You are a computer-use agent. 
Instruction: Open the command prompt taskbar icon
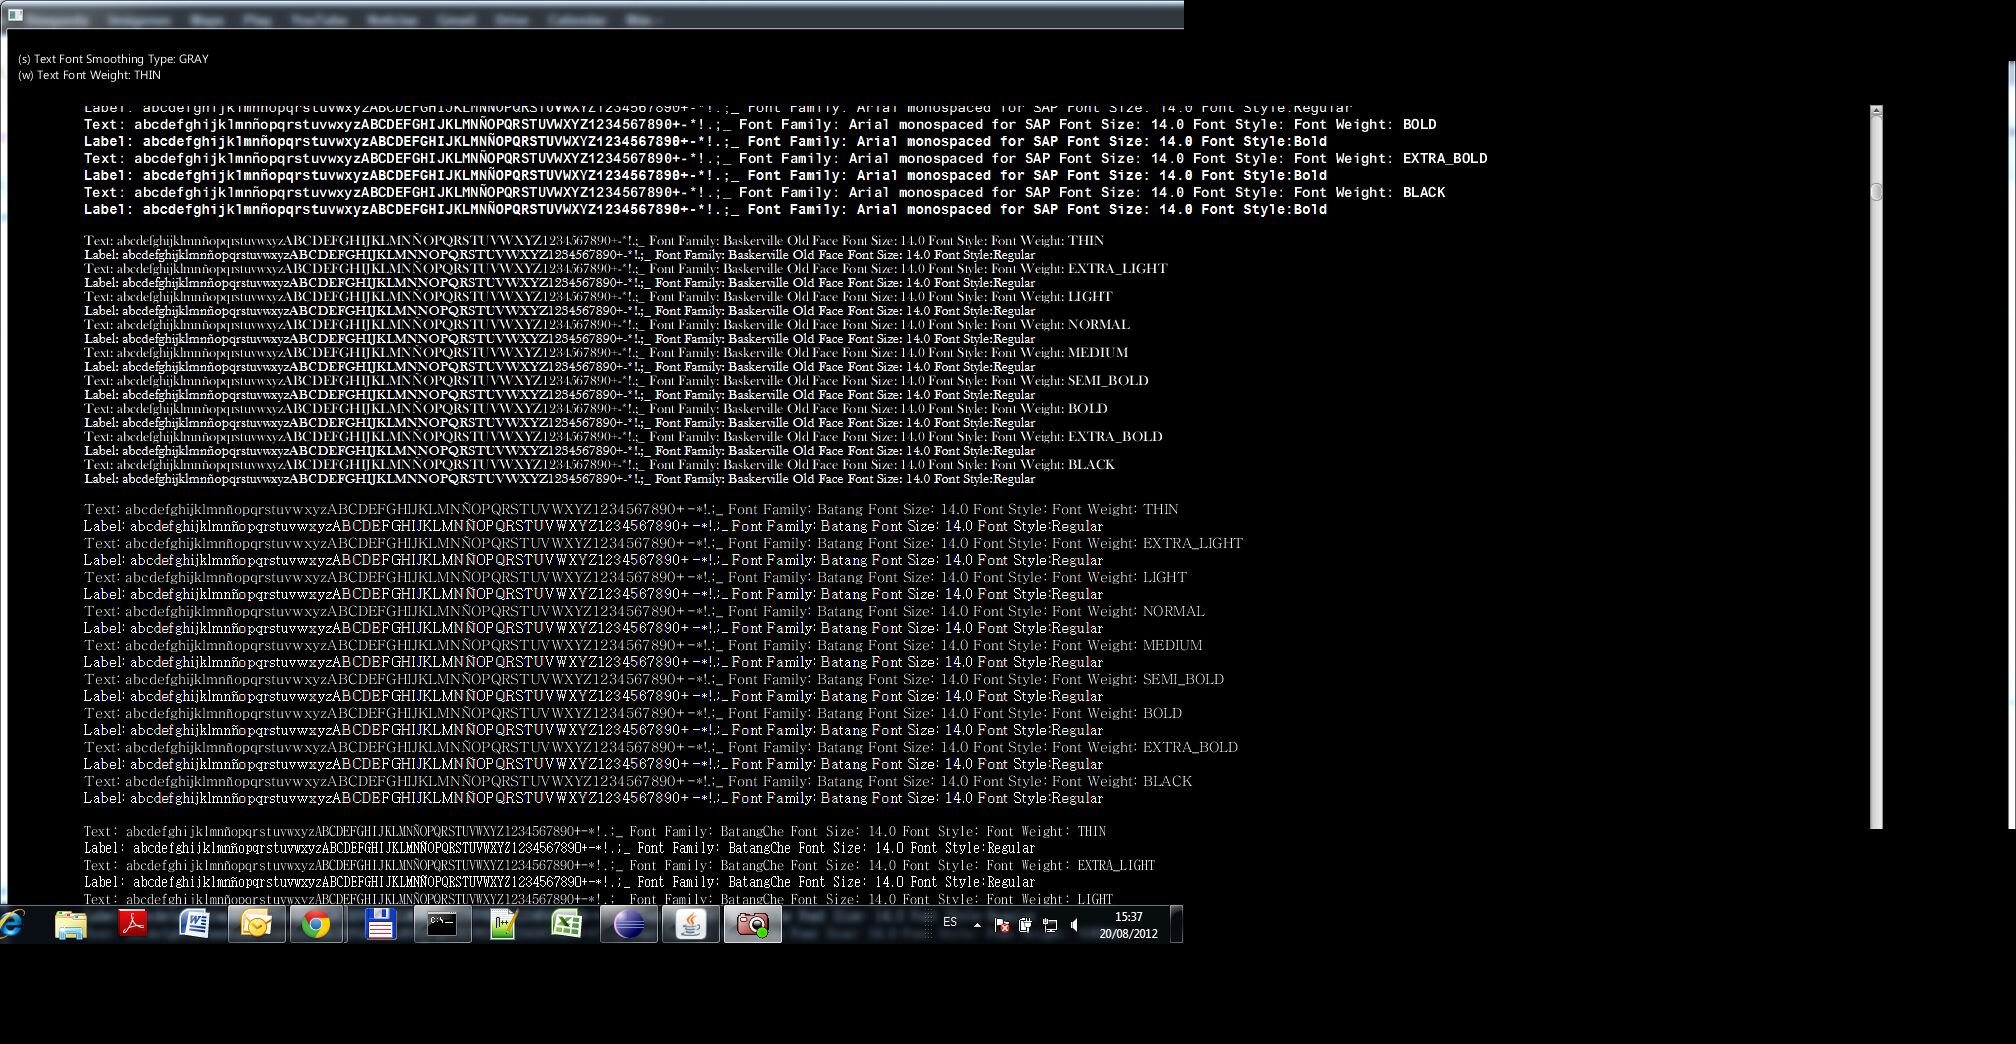pos(442,925)
